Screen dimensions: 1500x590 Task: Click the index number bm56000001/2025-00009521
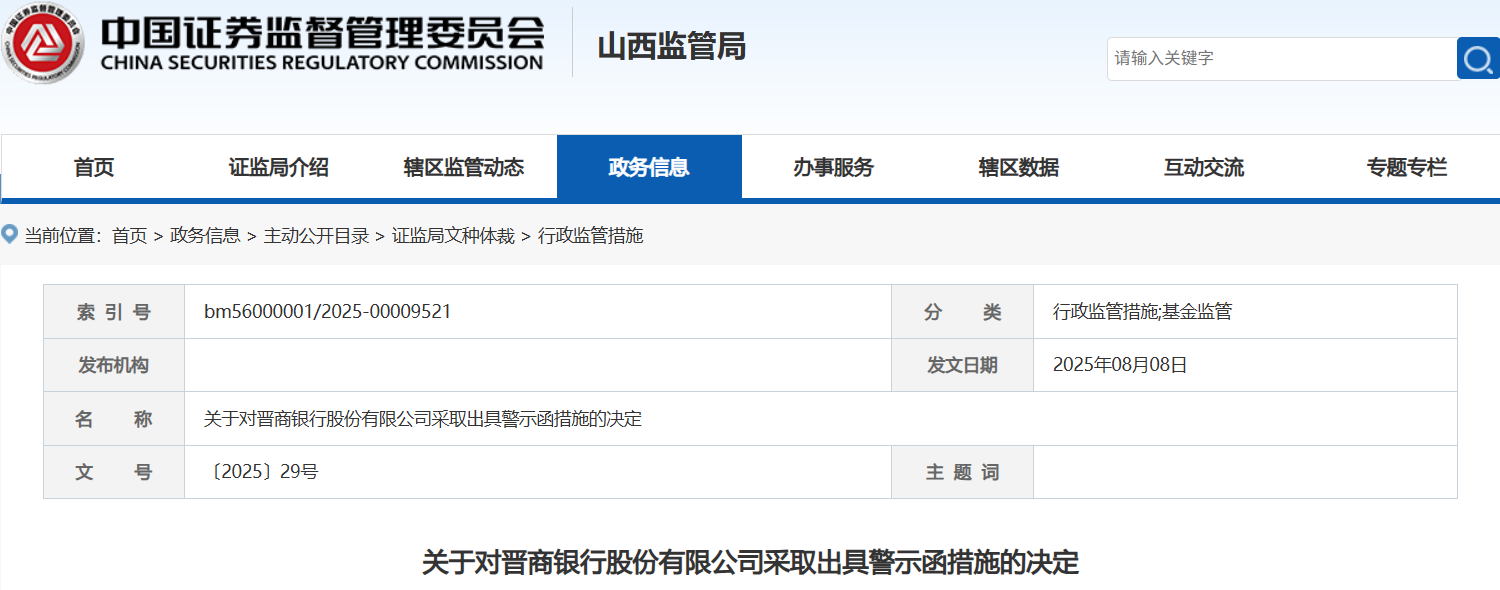(327, 312)
